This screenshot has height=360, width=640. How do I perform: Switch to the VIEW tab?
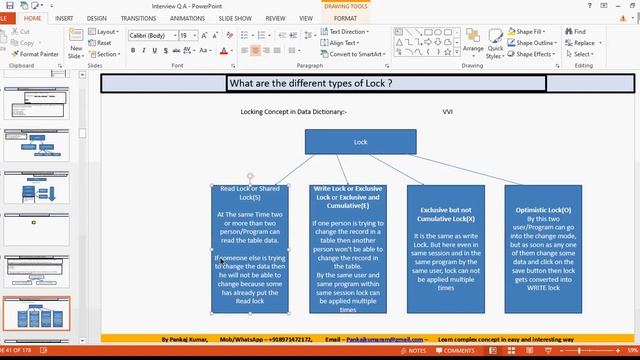click(306, 18)
